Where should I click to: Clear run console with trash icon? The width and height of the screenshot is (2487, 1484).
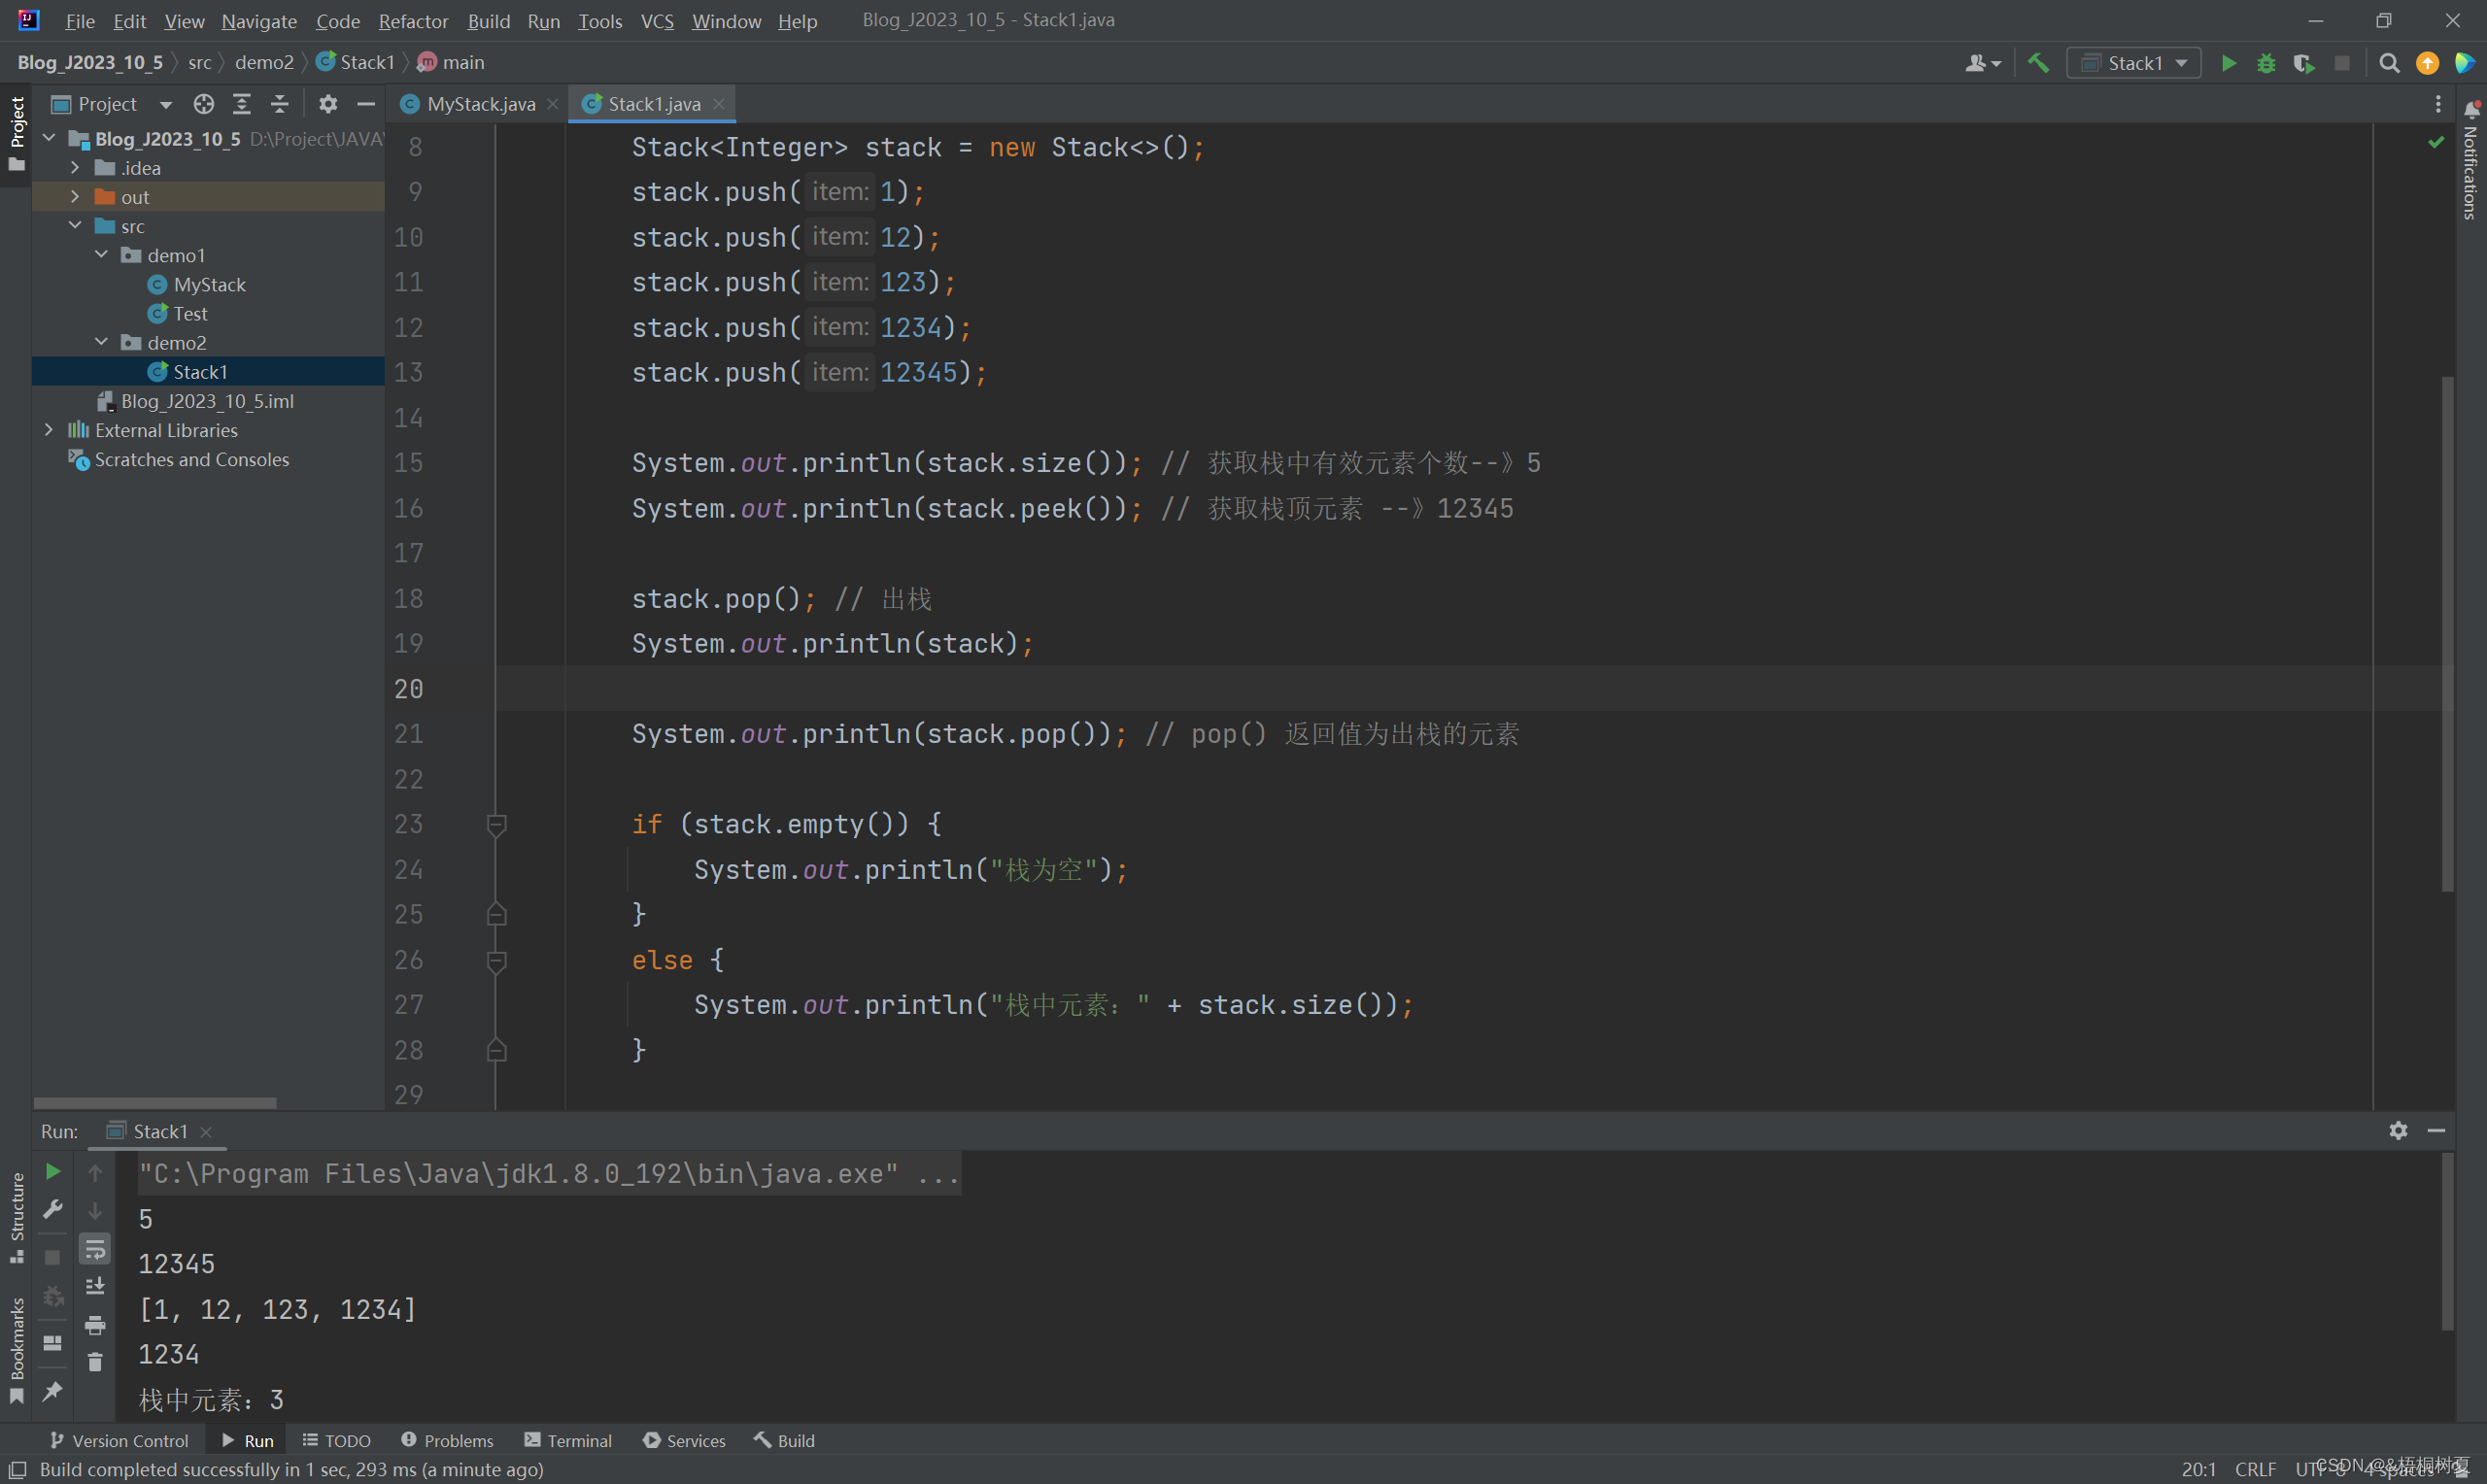coord(95,1362)
